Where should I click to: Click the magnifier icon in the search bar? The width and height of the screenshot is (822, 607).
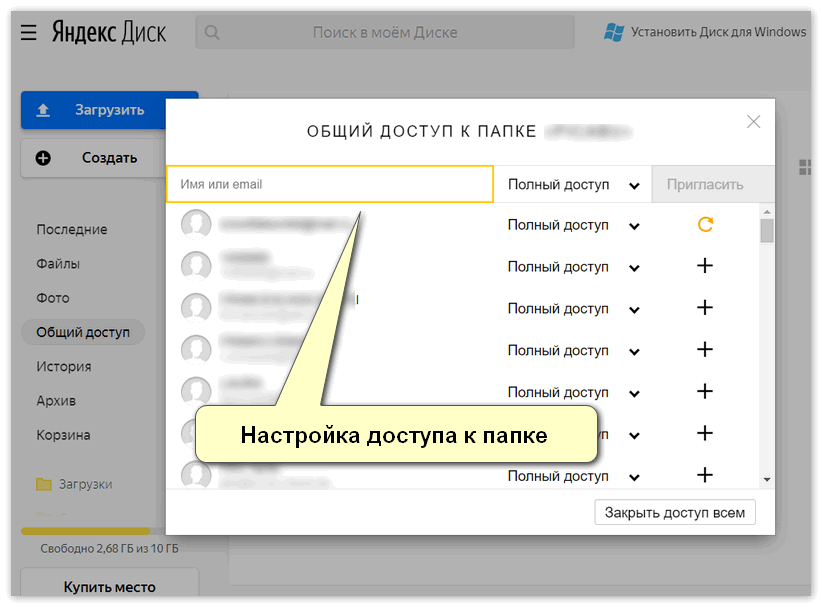tap(212, 32)
